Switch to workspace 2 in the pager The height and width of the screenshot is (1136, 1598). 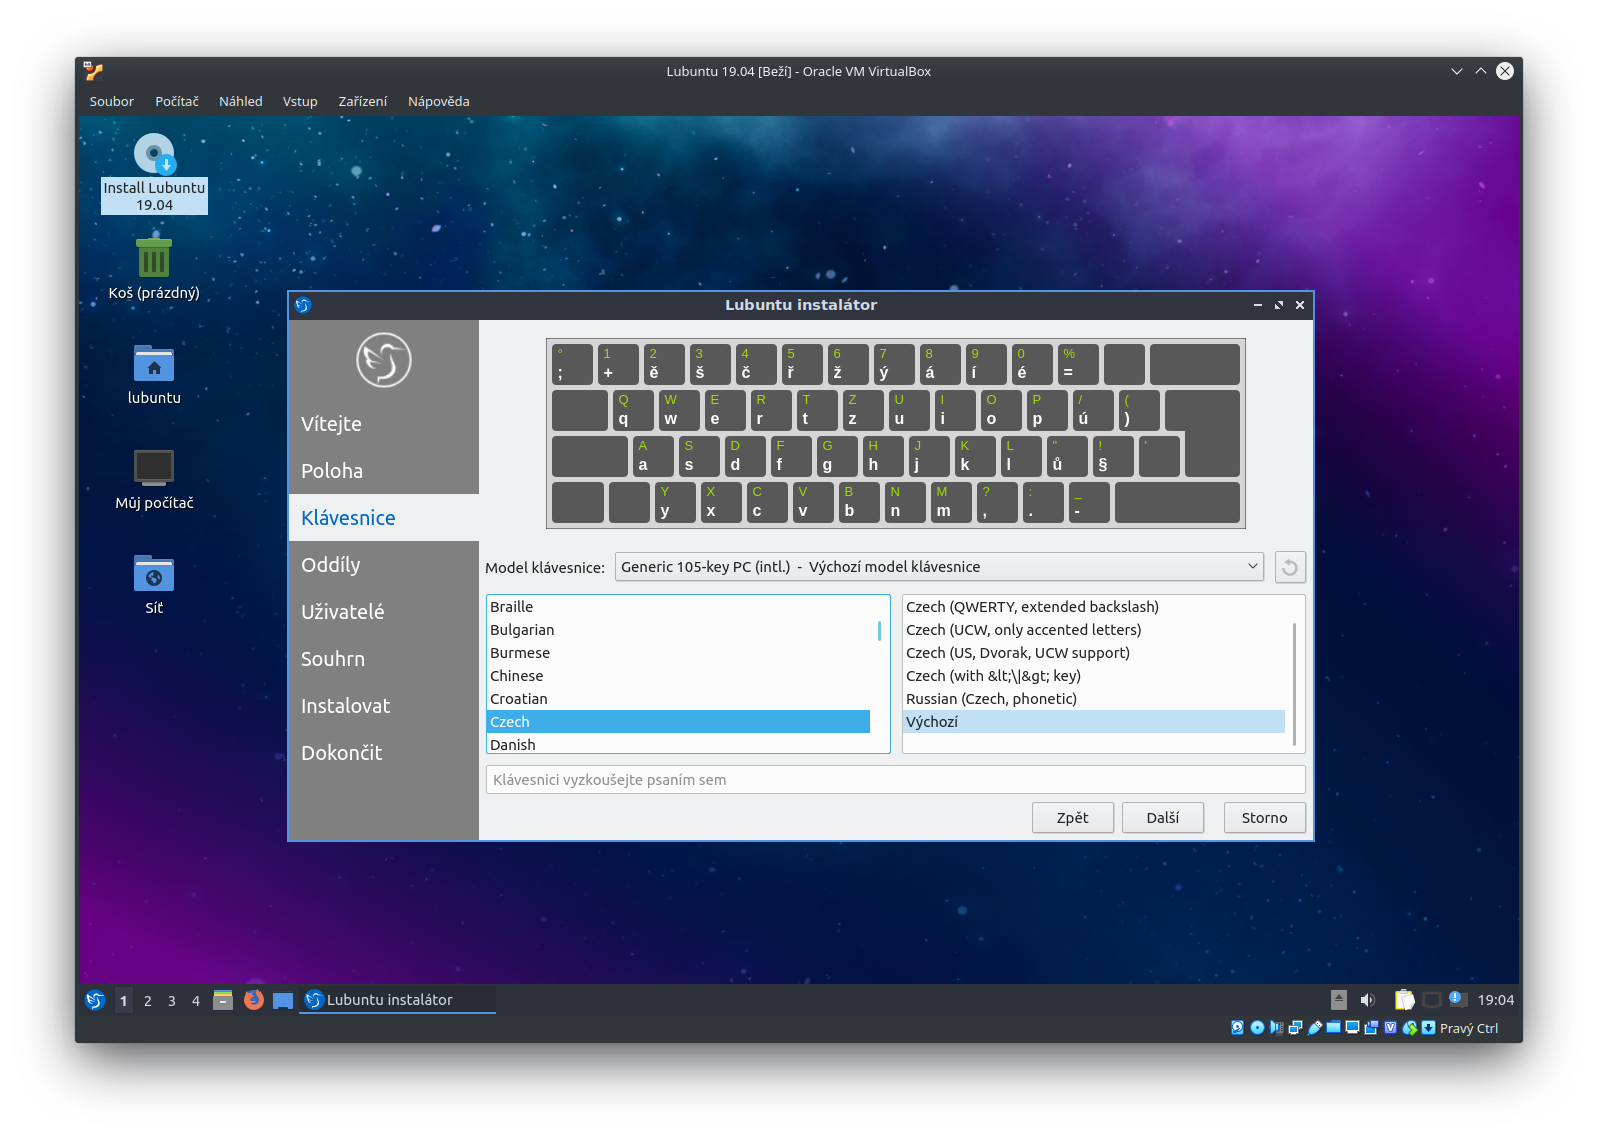tap(148, 1000)
